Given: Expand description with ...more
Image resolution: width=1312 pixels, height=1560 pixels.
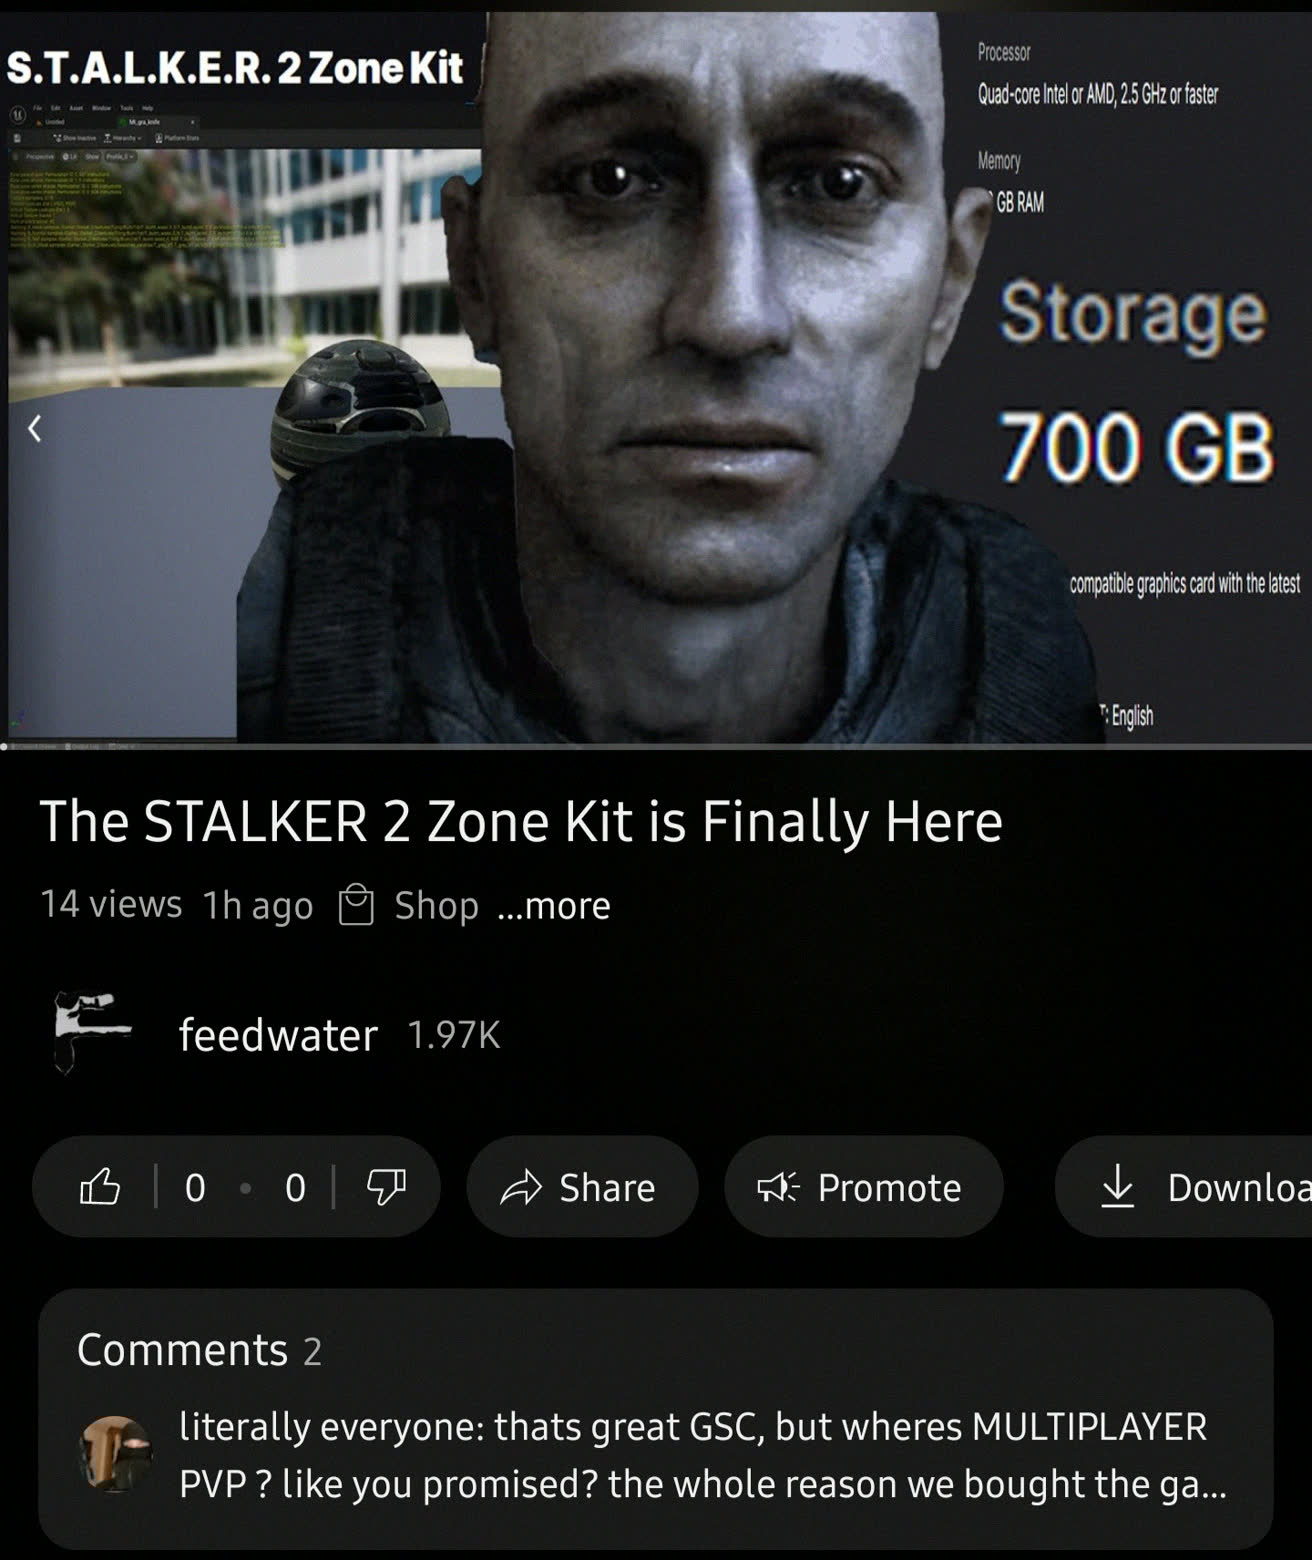Looking at the screenshot, I should pyautogui.click(x=553, y=905).
